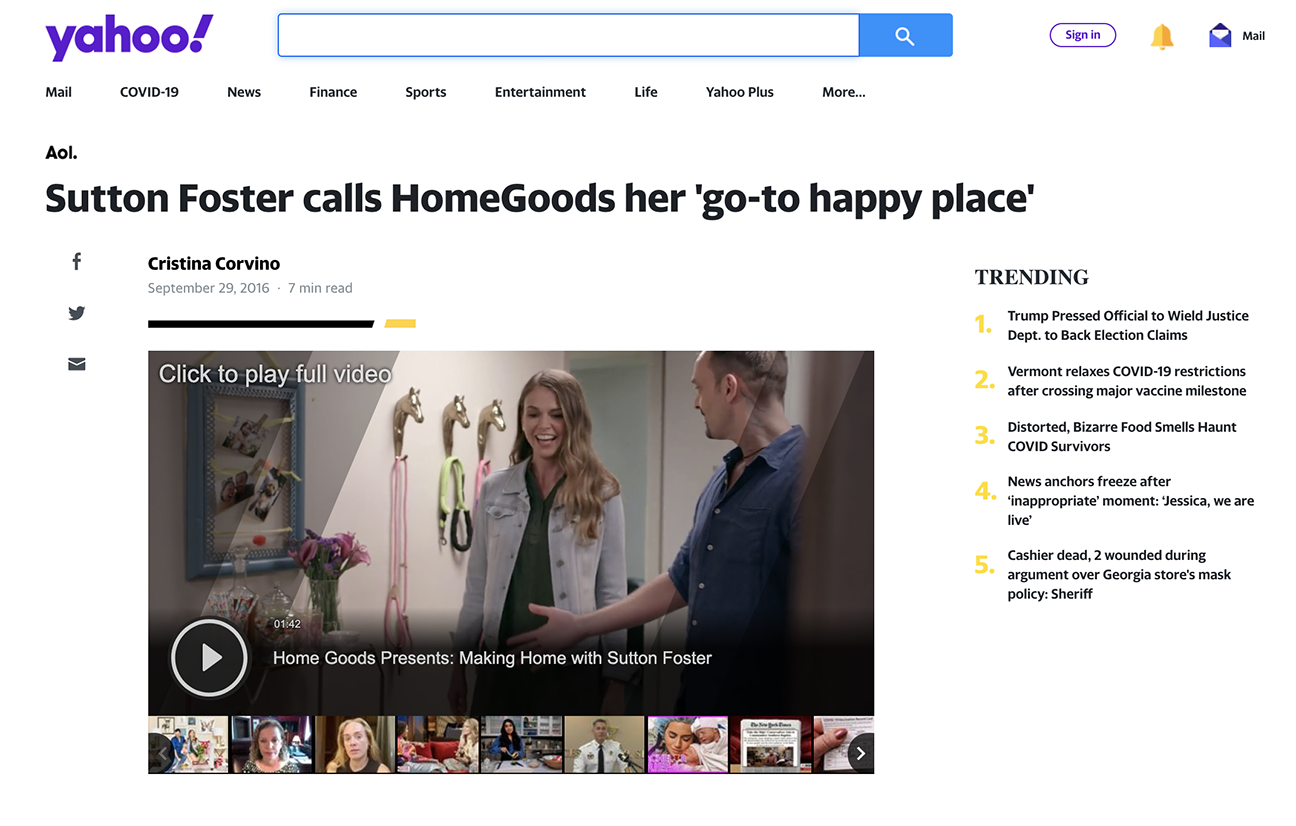Show previous video thumbnails with left arrow
The height and width of the screenshot is (826, 1296).
(160, 753)
